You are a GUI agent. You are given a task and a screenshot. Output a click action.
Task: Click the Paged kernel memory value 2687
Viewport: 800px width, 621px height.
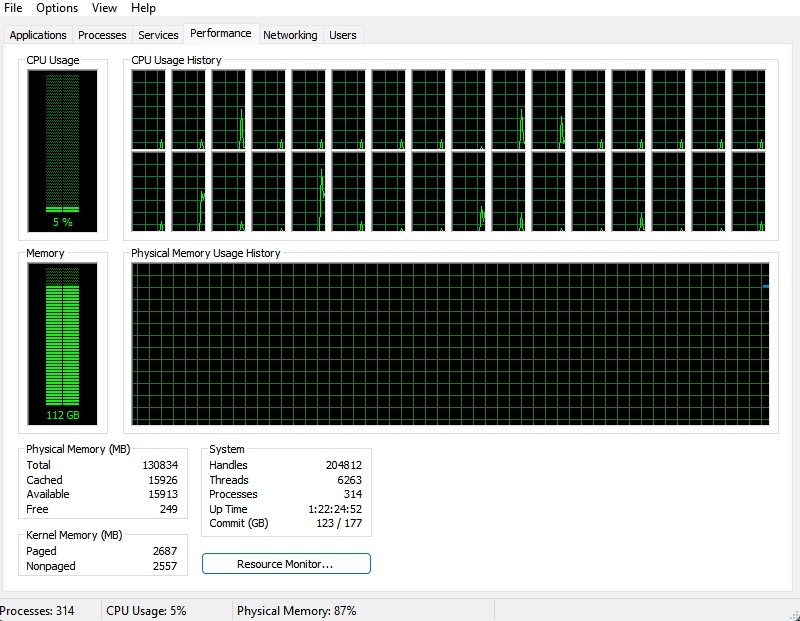click(165, 552)
